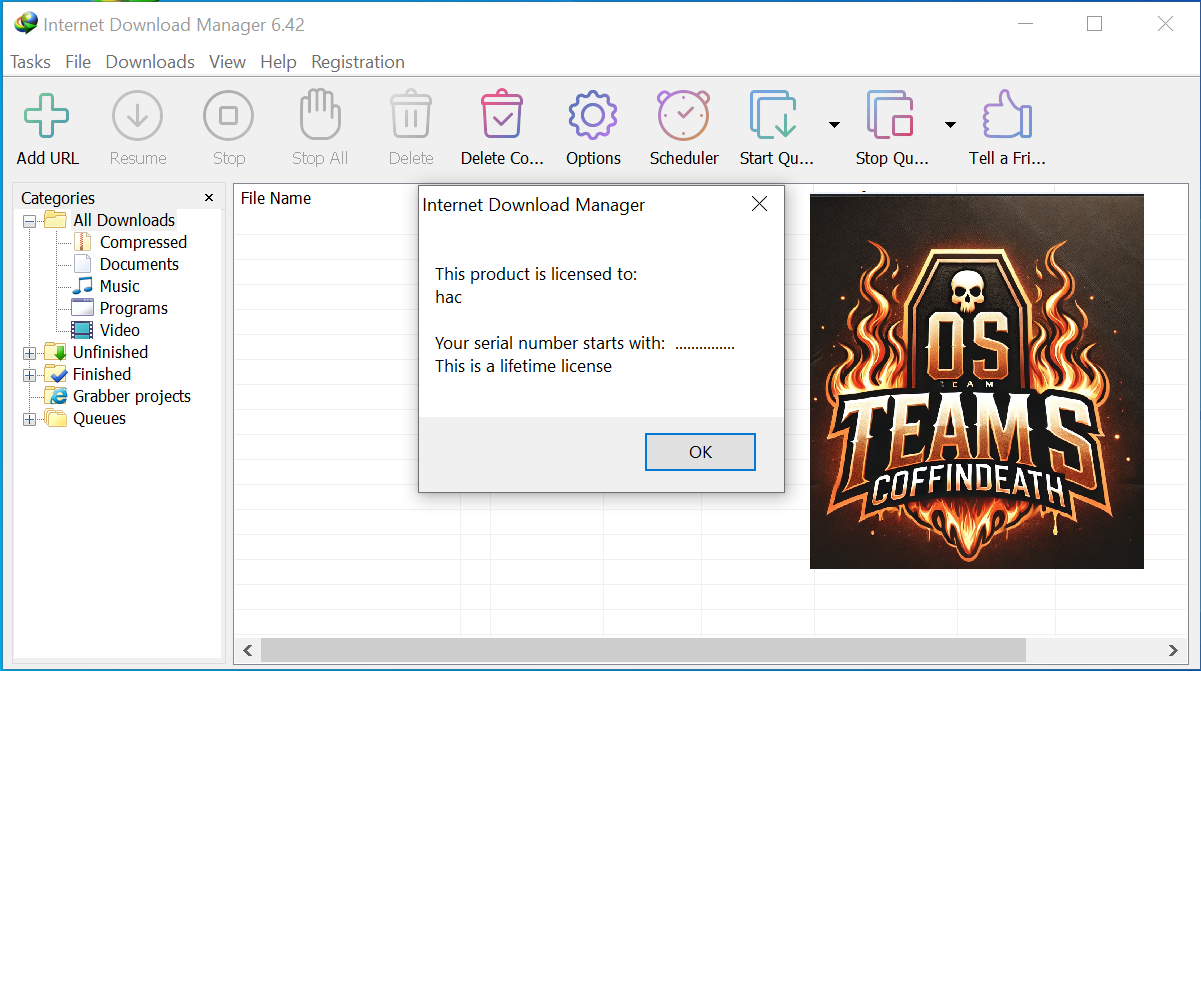Open the File menu
Screen dimensions: 1201x984
click(78, 62)
